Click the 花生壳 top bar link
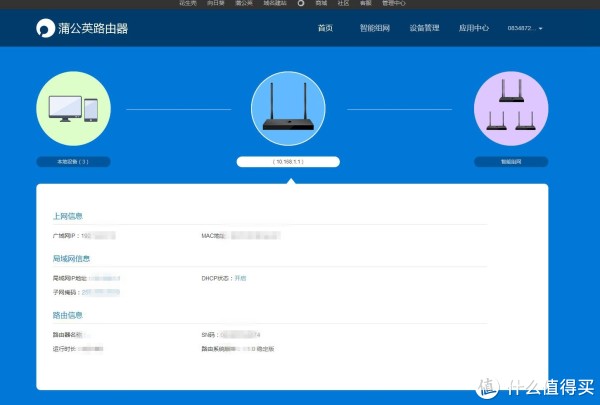The height and width of the screenshot is (405, 600). click(x=188, y=3)
